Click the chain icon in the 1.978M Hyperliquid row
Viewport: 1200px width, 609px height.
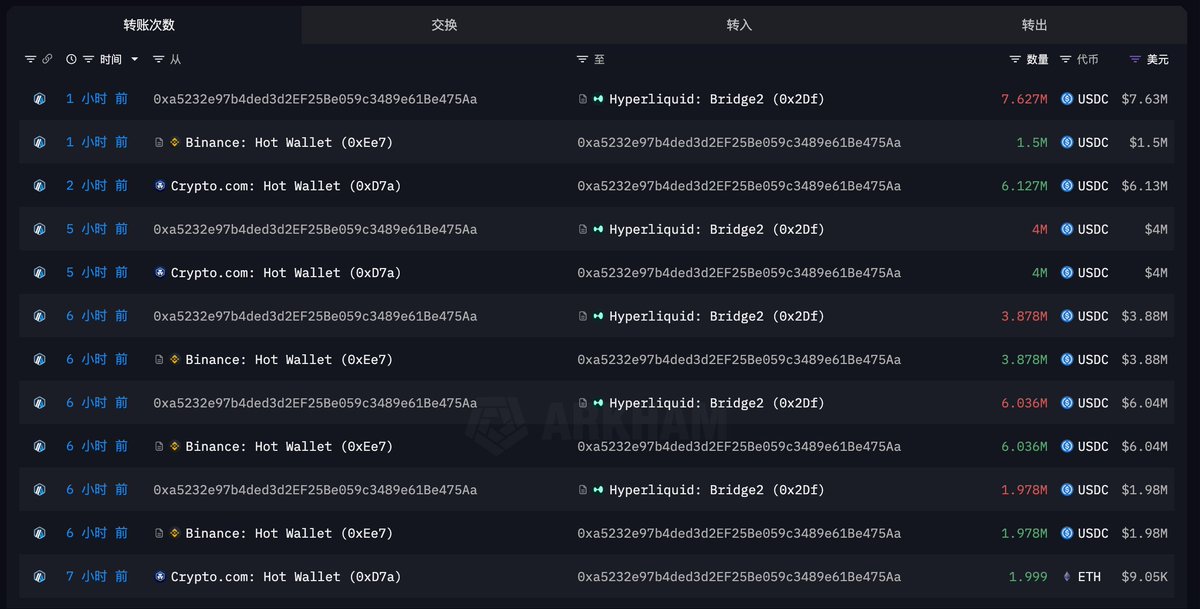pyautogui.click(x=40, y=490)
